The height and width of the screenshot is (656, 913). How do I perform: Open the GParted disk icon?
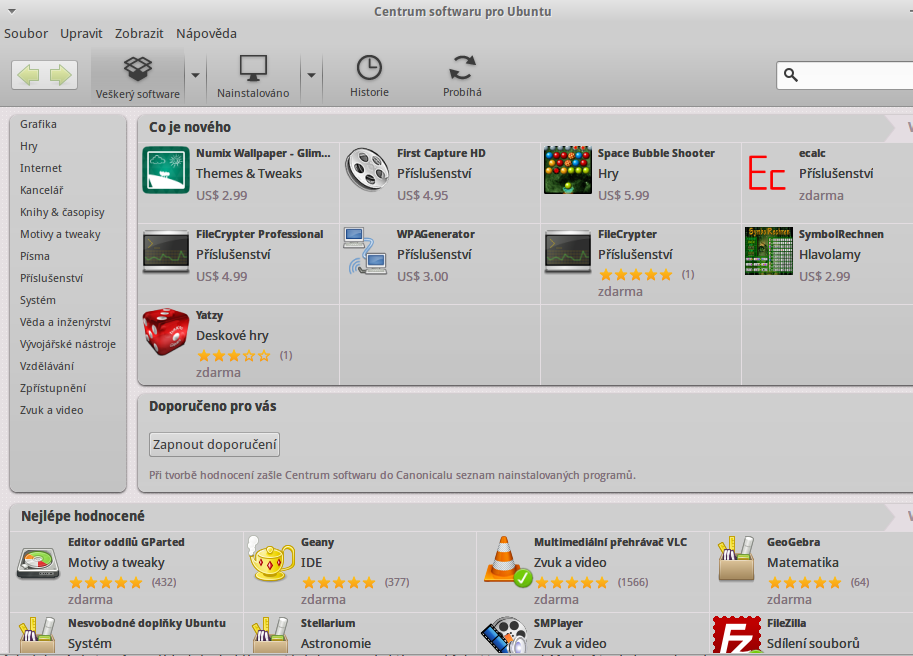[38, 563]
